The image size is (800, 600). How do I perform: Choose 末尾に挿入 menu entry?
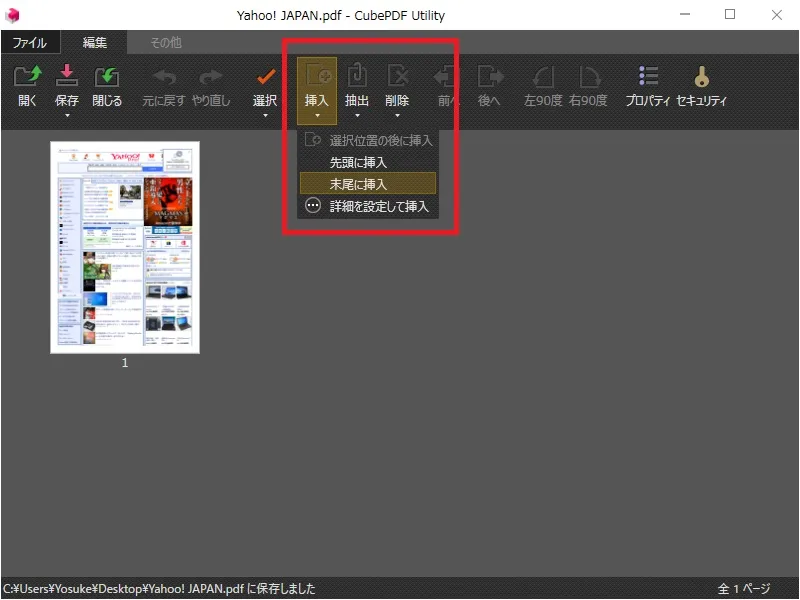[x=368, y=184]
